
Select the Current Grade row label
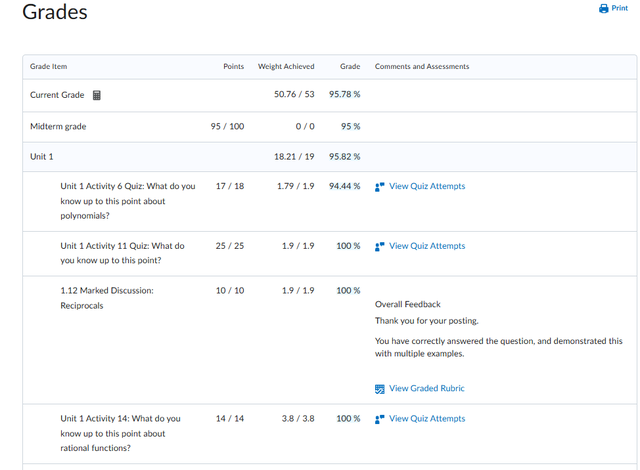[x=57, y=95]
